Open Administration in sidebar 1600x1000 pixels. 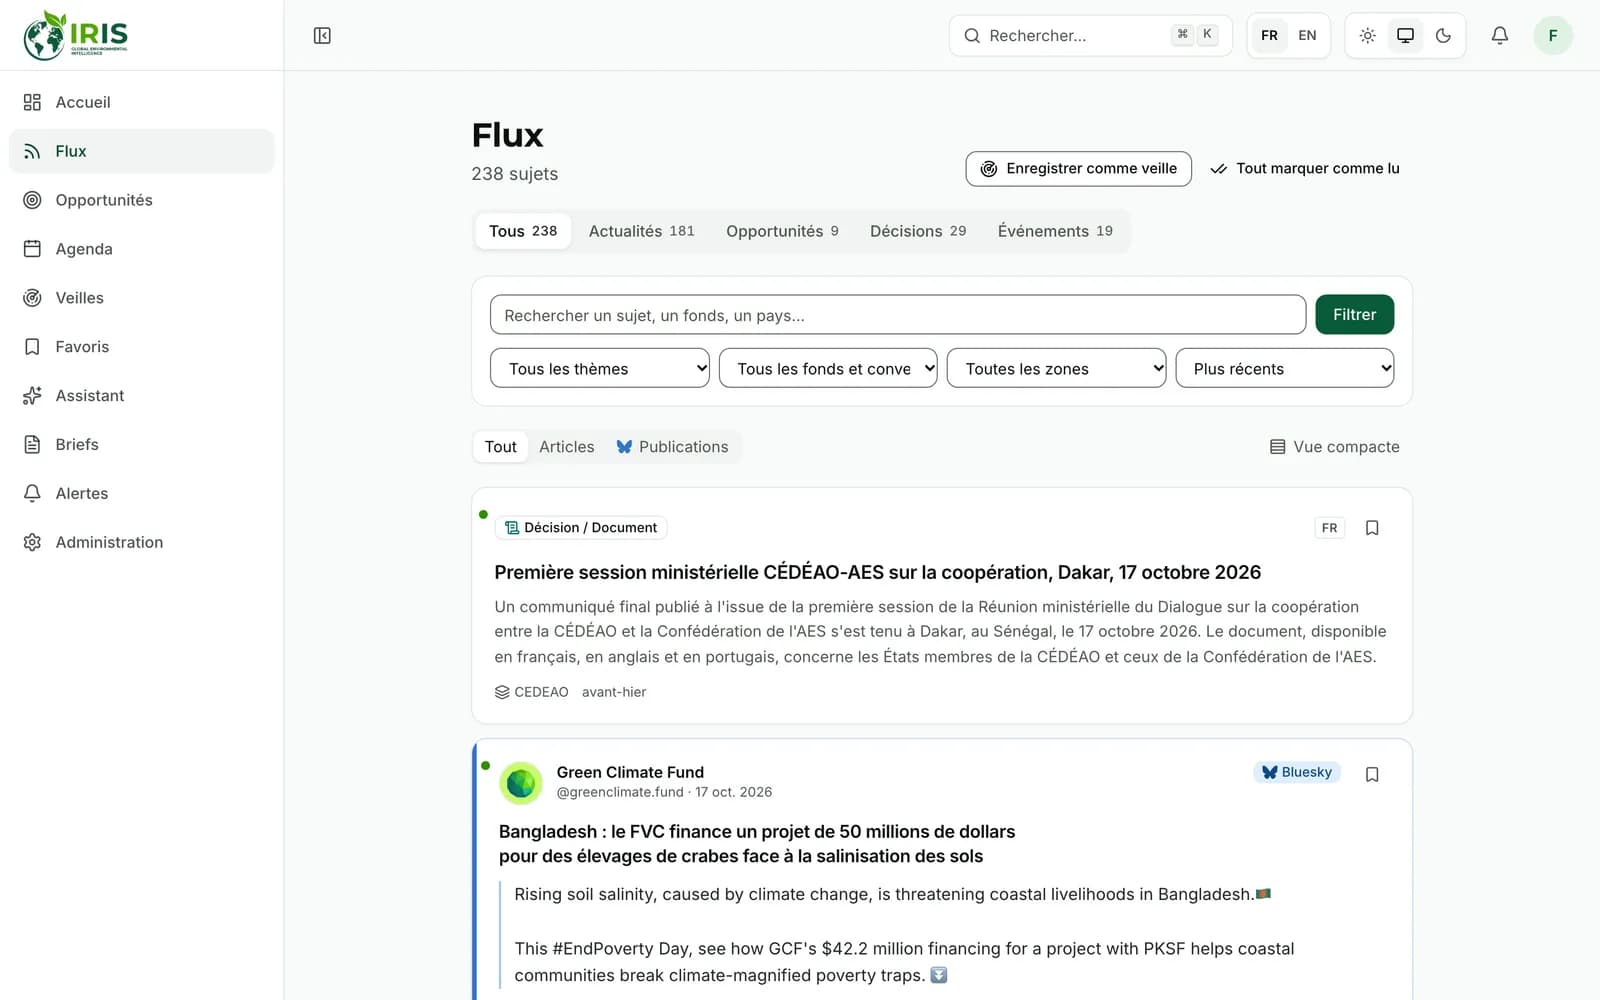(x=141, y=543)
